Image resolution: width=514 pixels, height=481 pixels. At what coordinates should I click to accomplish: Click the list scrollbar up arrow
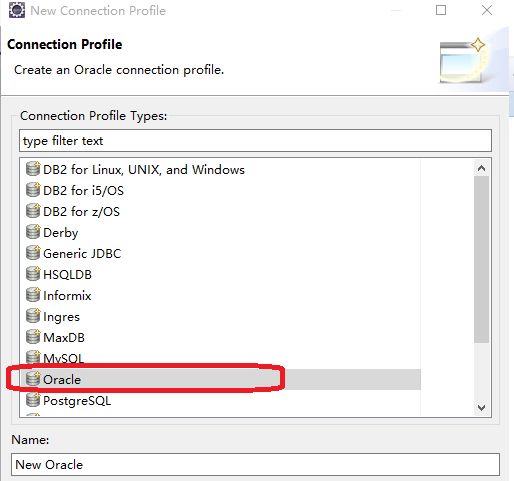481,168
